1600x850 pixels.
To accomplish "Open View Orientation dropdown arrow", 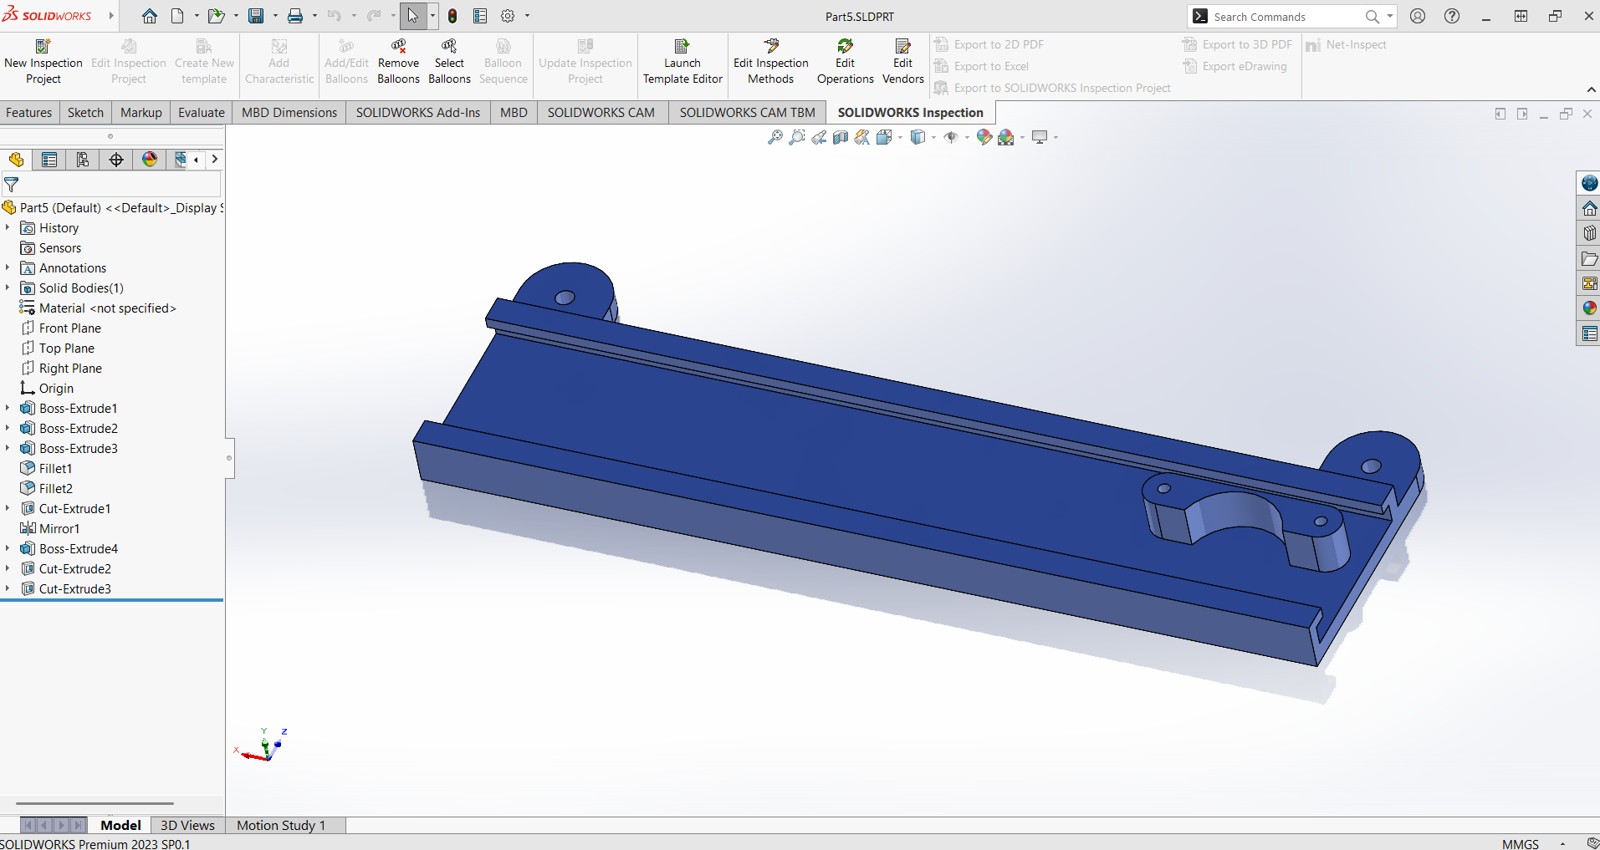I will click(x=899, y=137).
